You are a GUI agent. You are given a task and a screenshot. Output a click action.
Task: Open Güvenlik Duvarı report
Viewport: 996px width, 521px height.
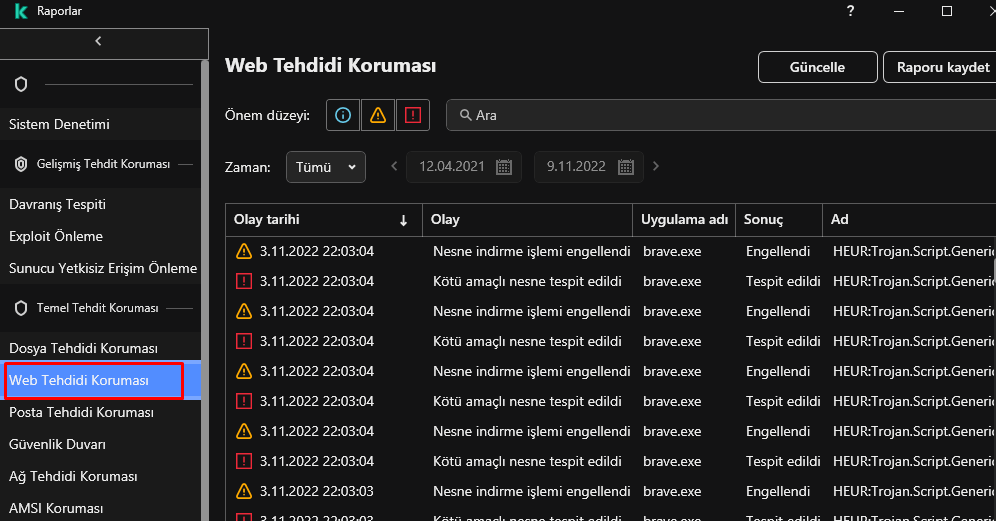pyautogui.click(x=100, y=444)
